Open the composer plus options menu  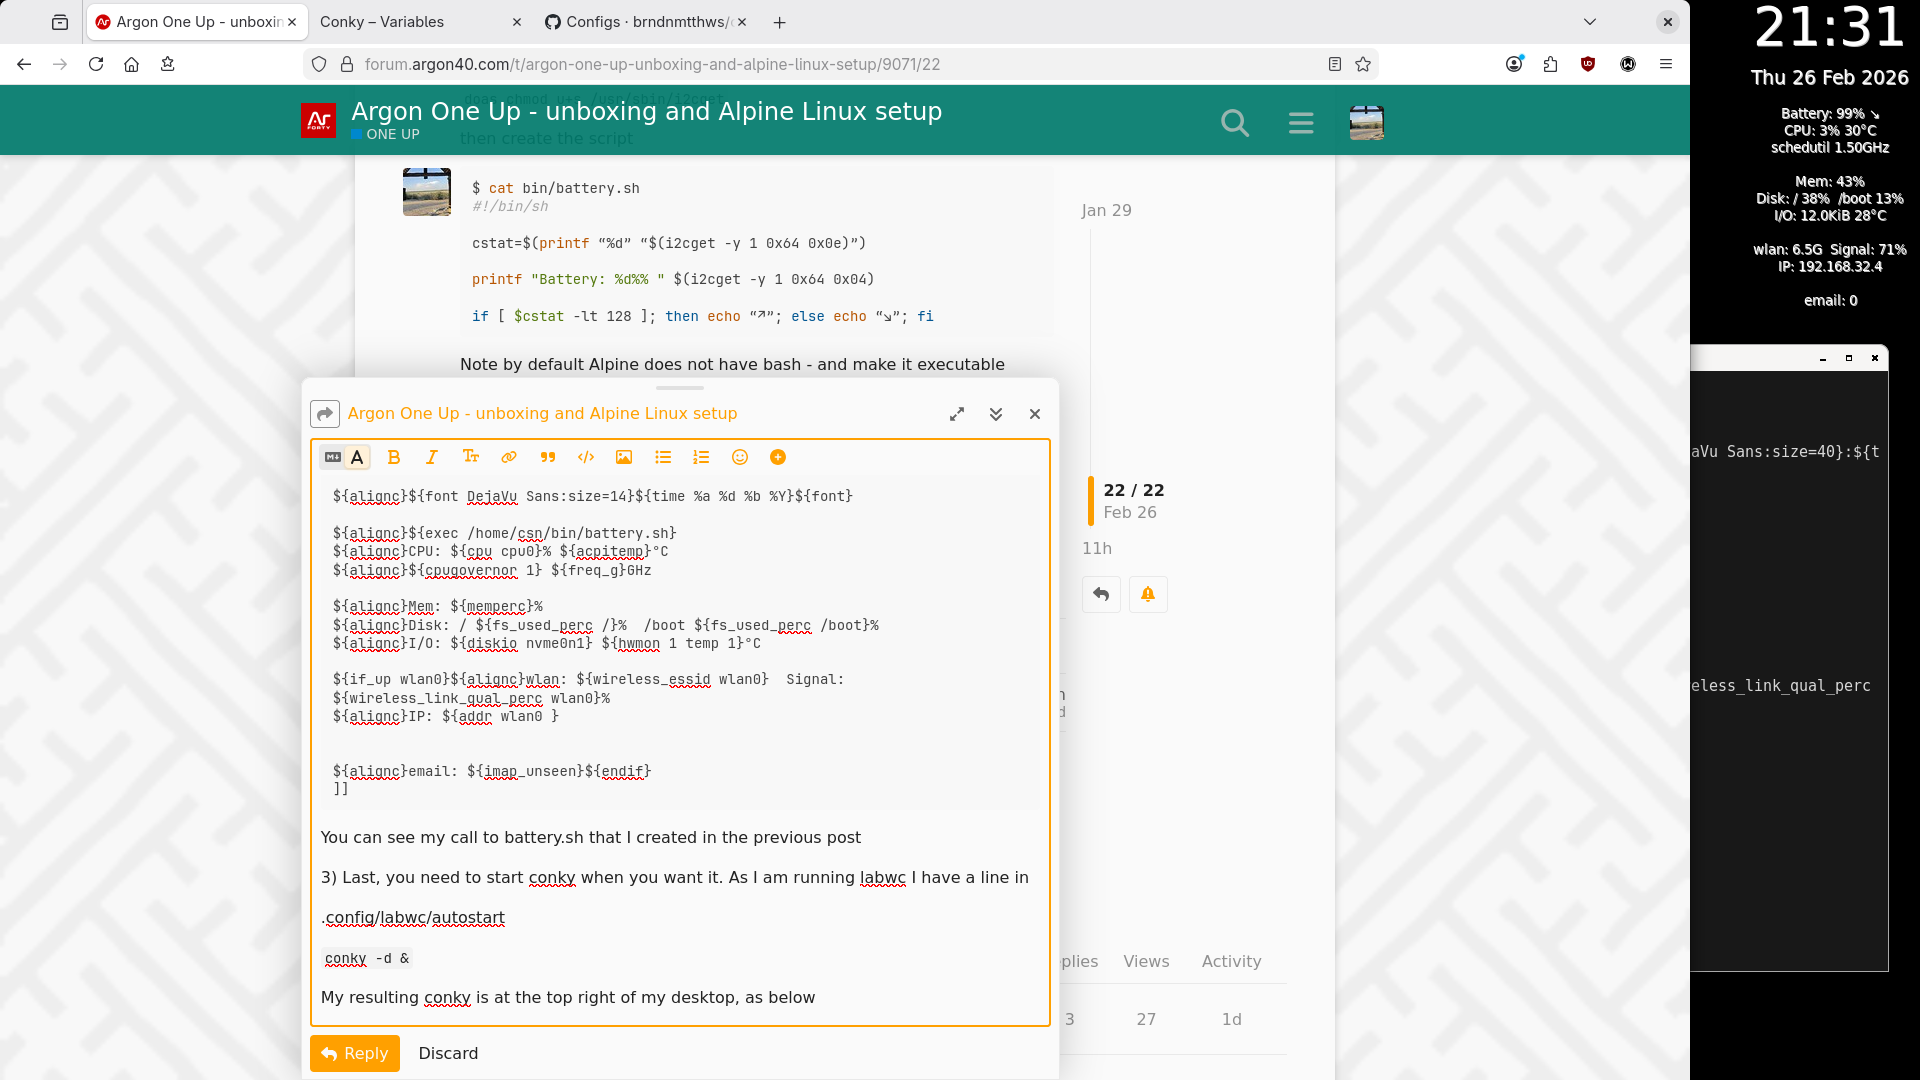click(778, 457)
